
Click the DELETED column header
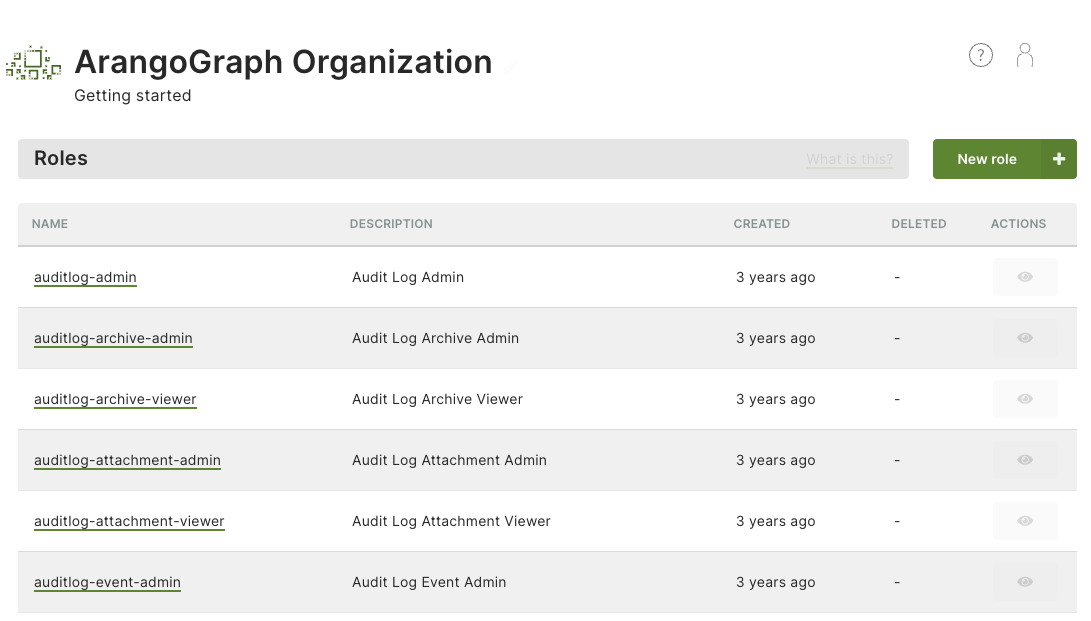coord(918,224)
